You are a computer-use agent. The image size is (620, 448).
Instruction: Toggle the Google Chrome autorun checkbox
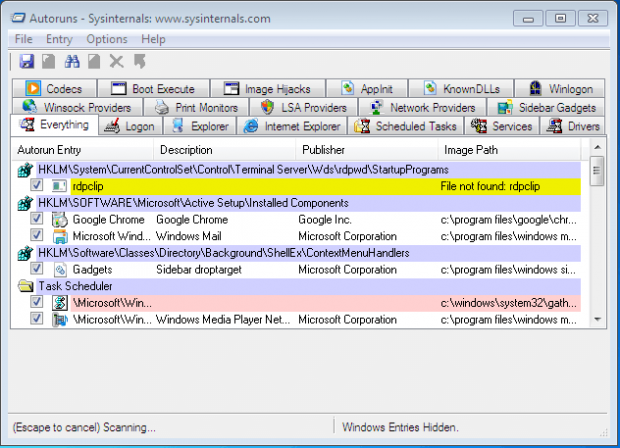click(37, 219)
